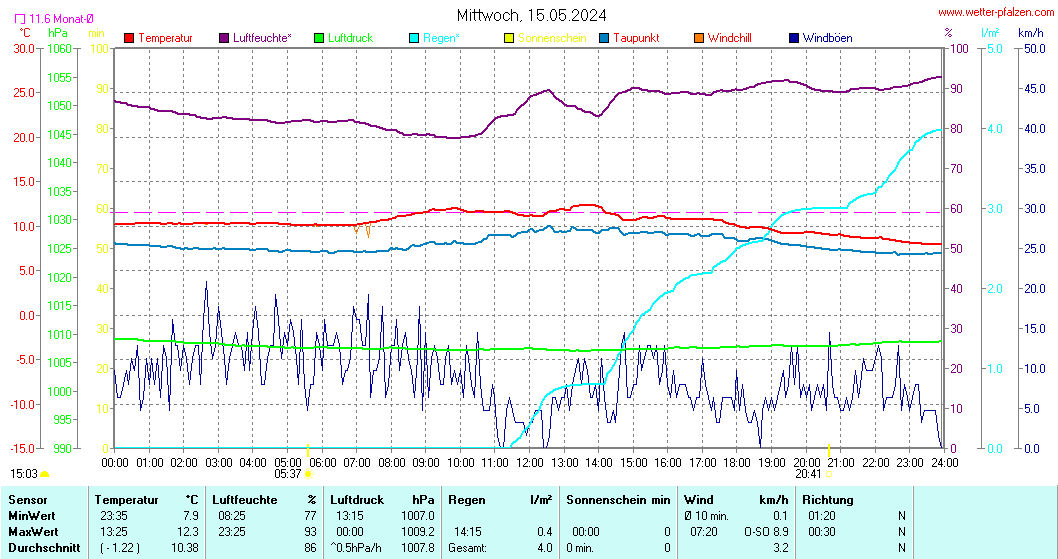The image size is (1058, 559).
Task: Click the 24:00 time axis tick
Action: click(x=944, y=463)
